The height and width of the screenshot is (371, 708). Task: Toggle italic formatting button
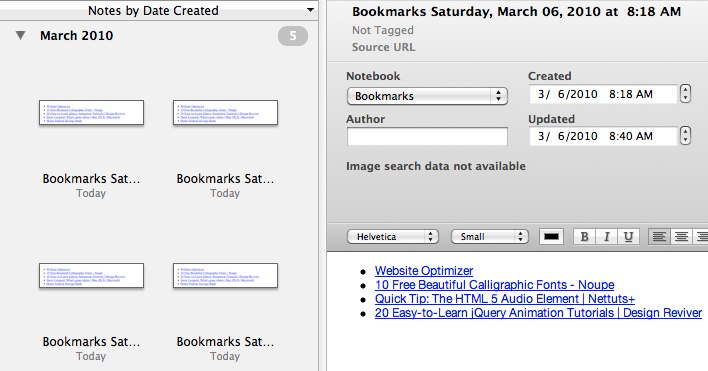(606, 237)
